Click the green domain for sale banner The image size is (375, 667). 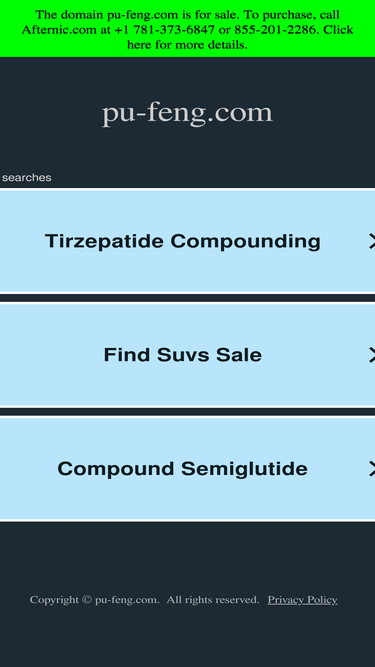[x=188, y=29]
